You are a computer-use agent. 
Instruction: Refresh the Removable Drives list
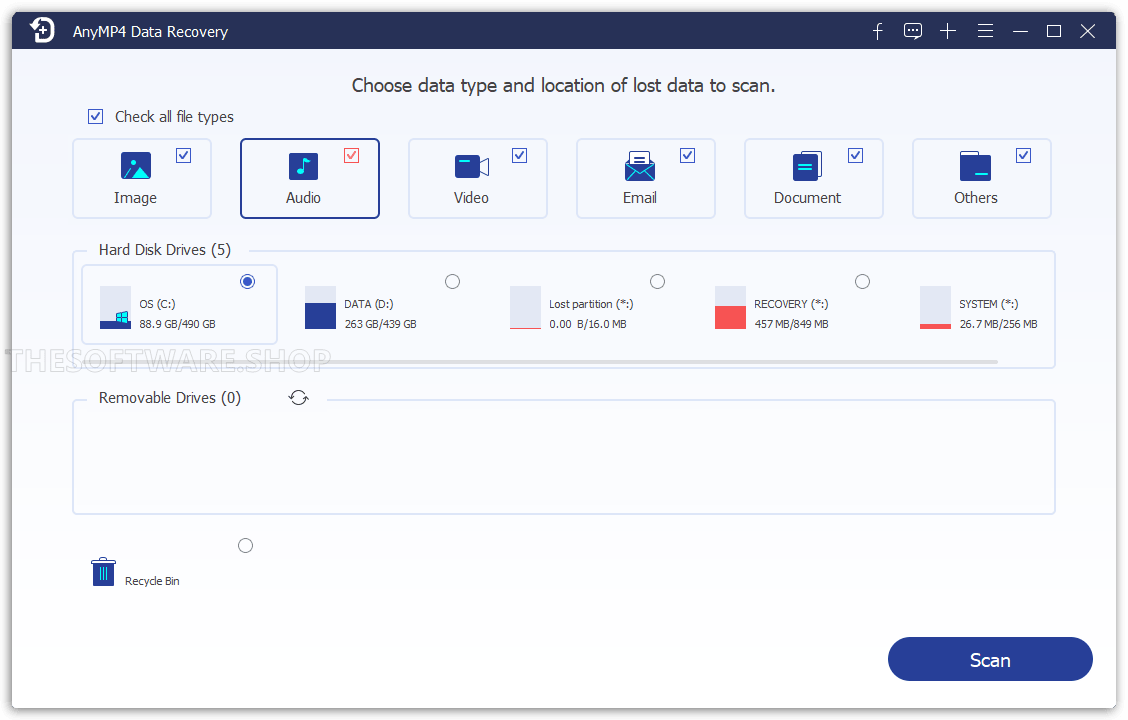point(299,398)
